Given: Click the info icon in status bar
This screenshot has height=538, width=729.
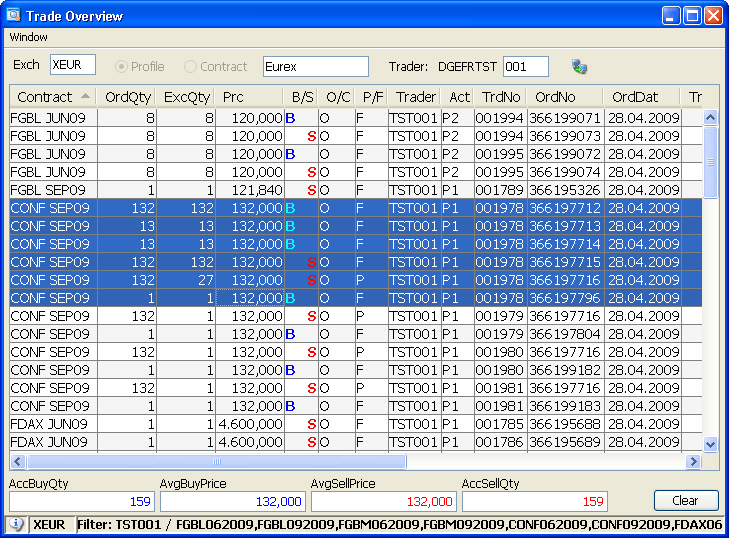Looking at the screenshot, I should coord(15,524).
